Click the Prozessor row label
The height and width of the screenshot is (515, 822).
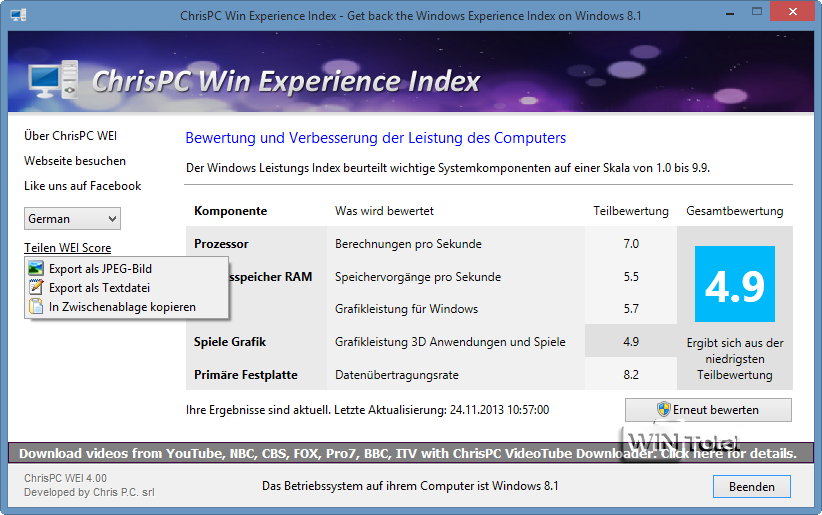(x=221, y=244)
